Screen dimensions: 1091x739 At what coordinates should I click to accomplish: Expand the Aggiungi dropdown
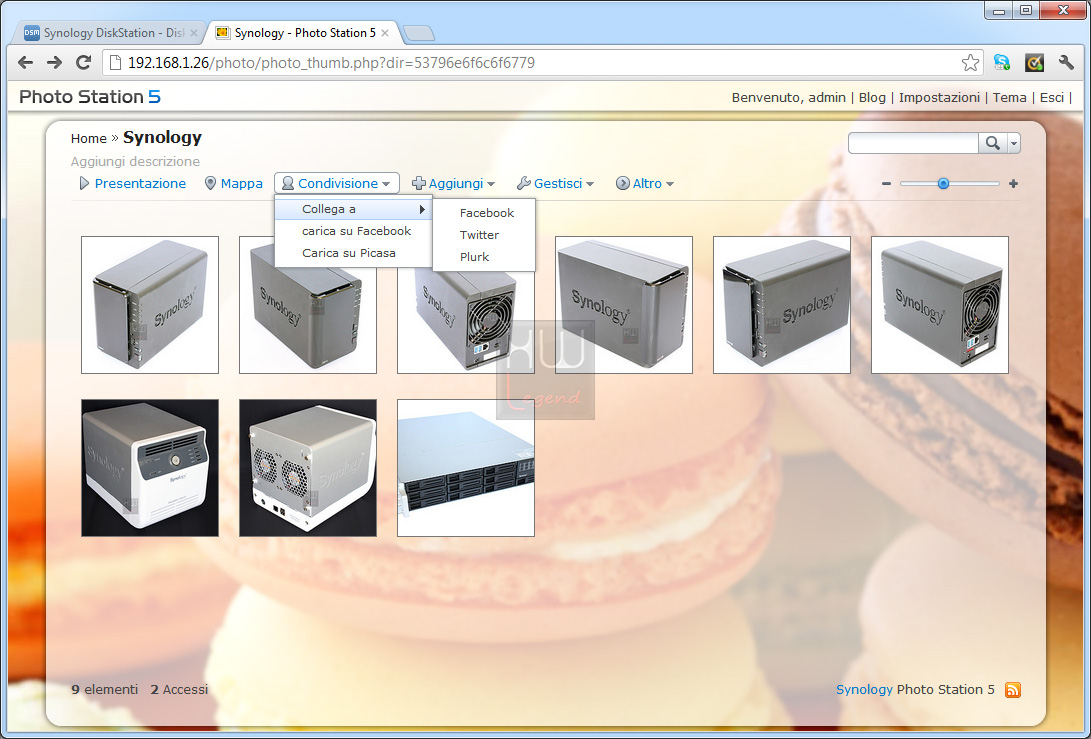coord(454,184)
